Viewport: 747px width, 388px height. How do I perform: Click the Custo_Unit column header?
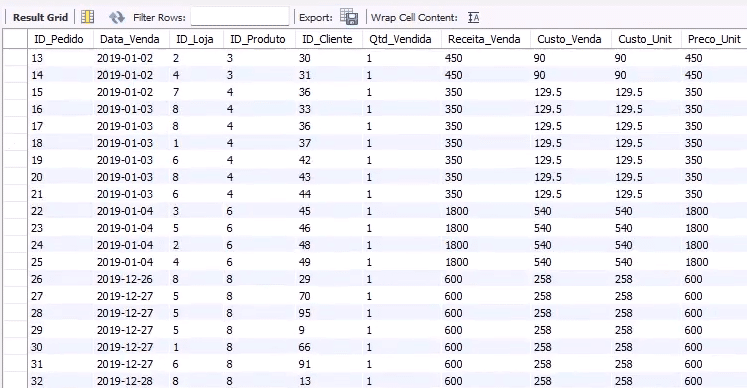tap(645, 39)
